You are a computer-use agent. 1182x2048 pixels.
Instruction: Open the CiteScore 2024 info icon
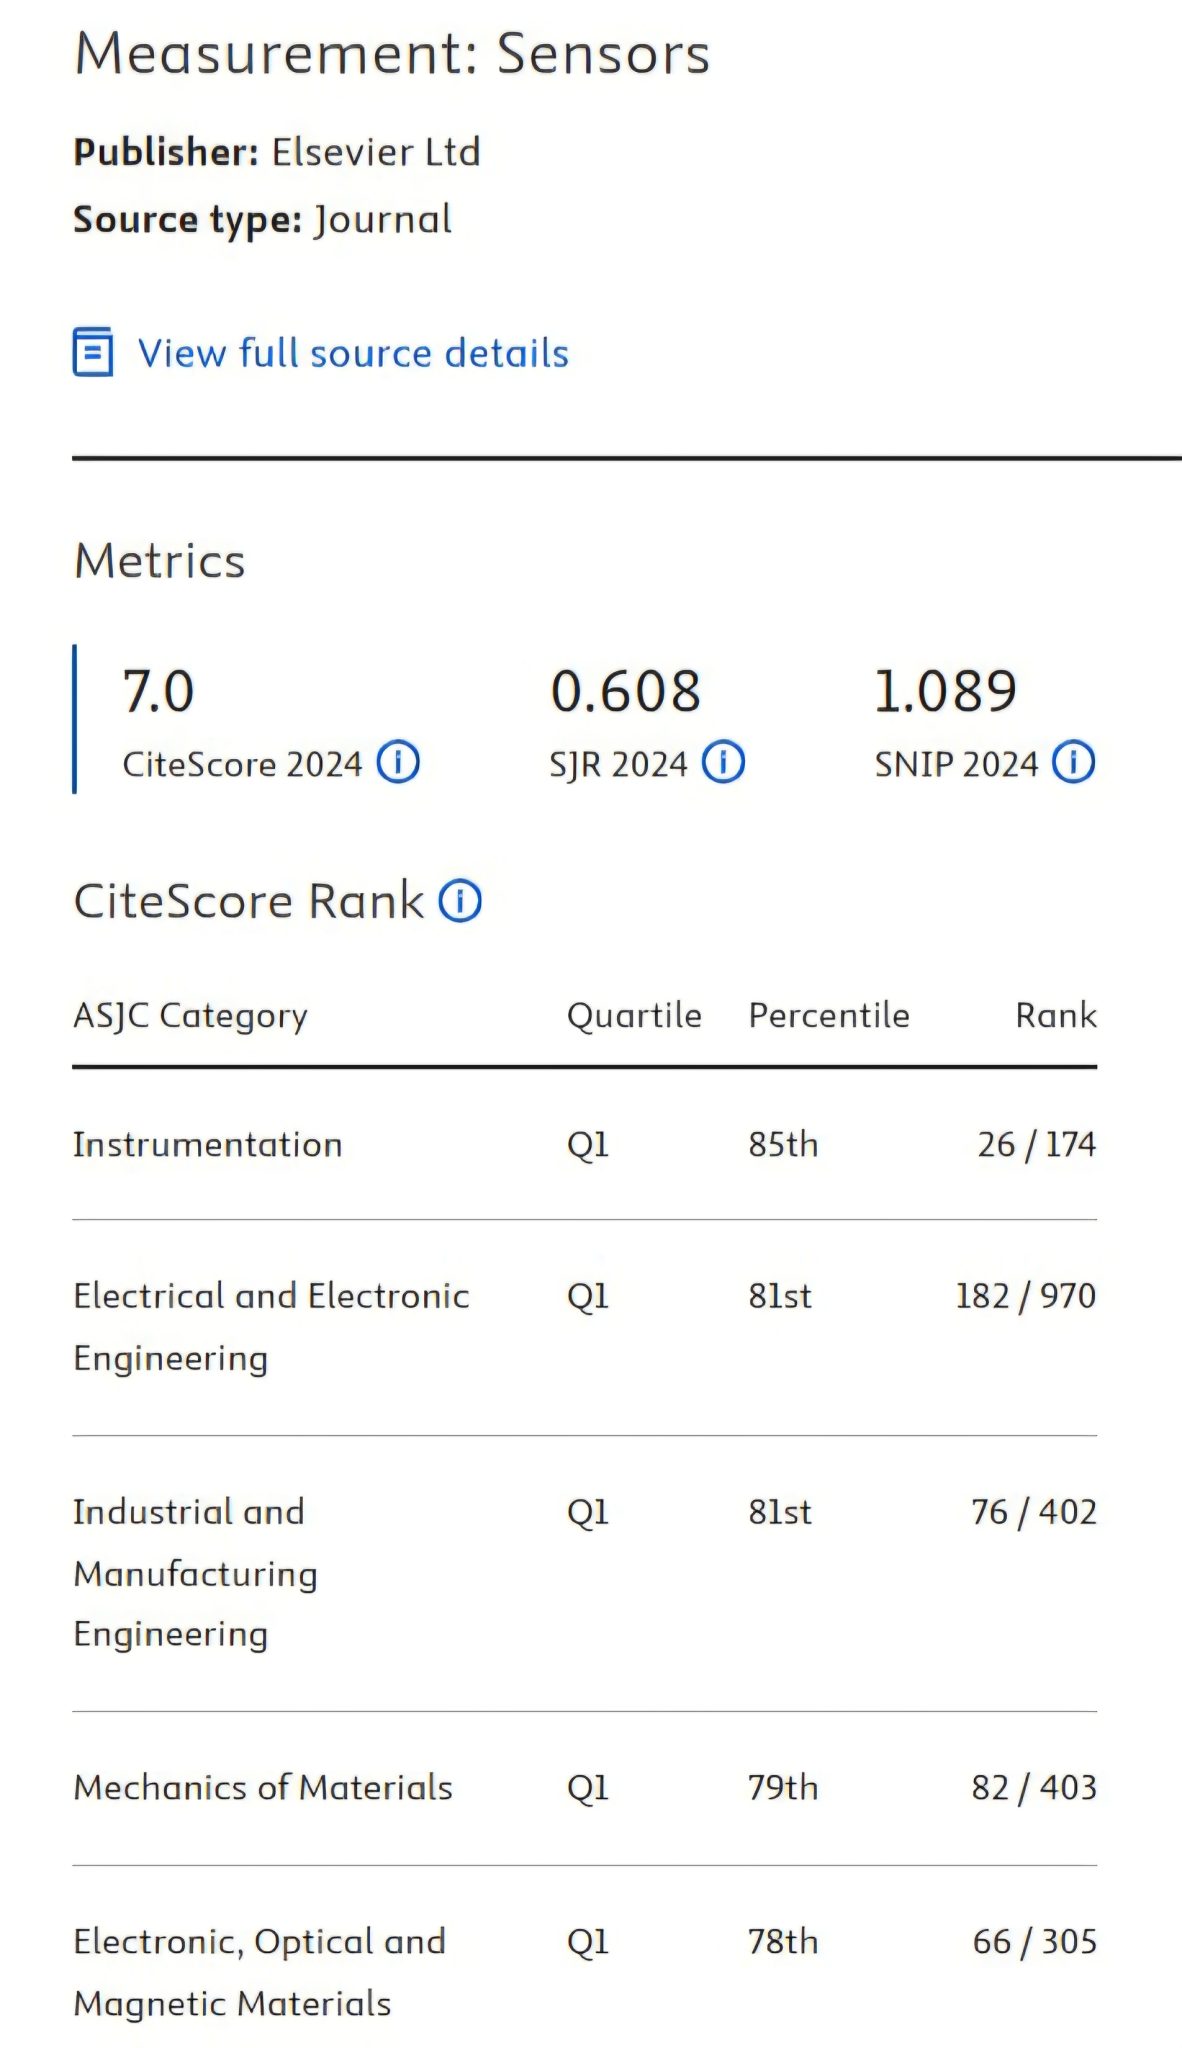click(x=398, y=763)
